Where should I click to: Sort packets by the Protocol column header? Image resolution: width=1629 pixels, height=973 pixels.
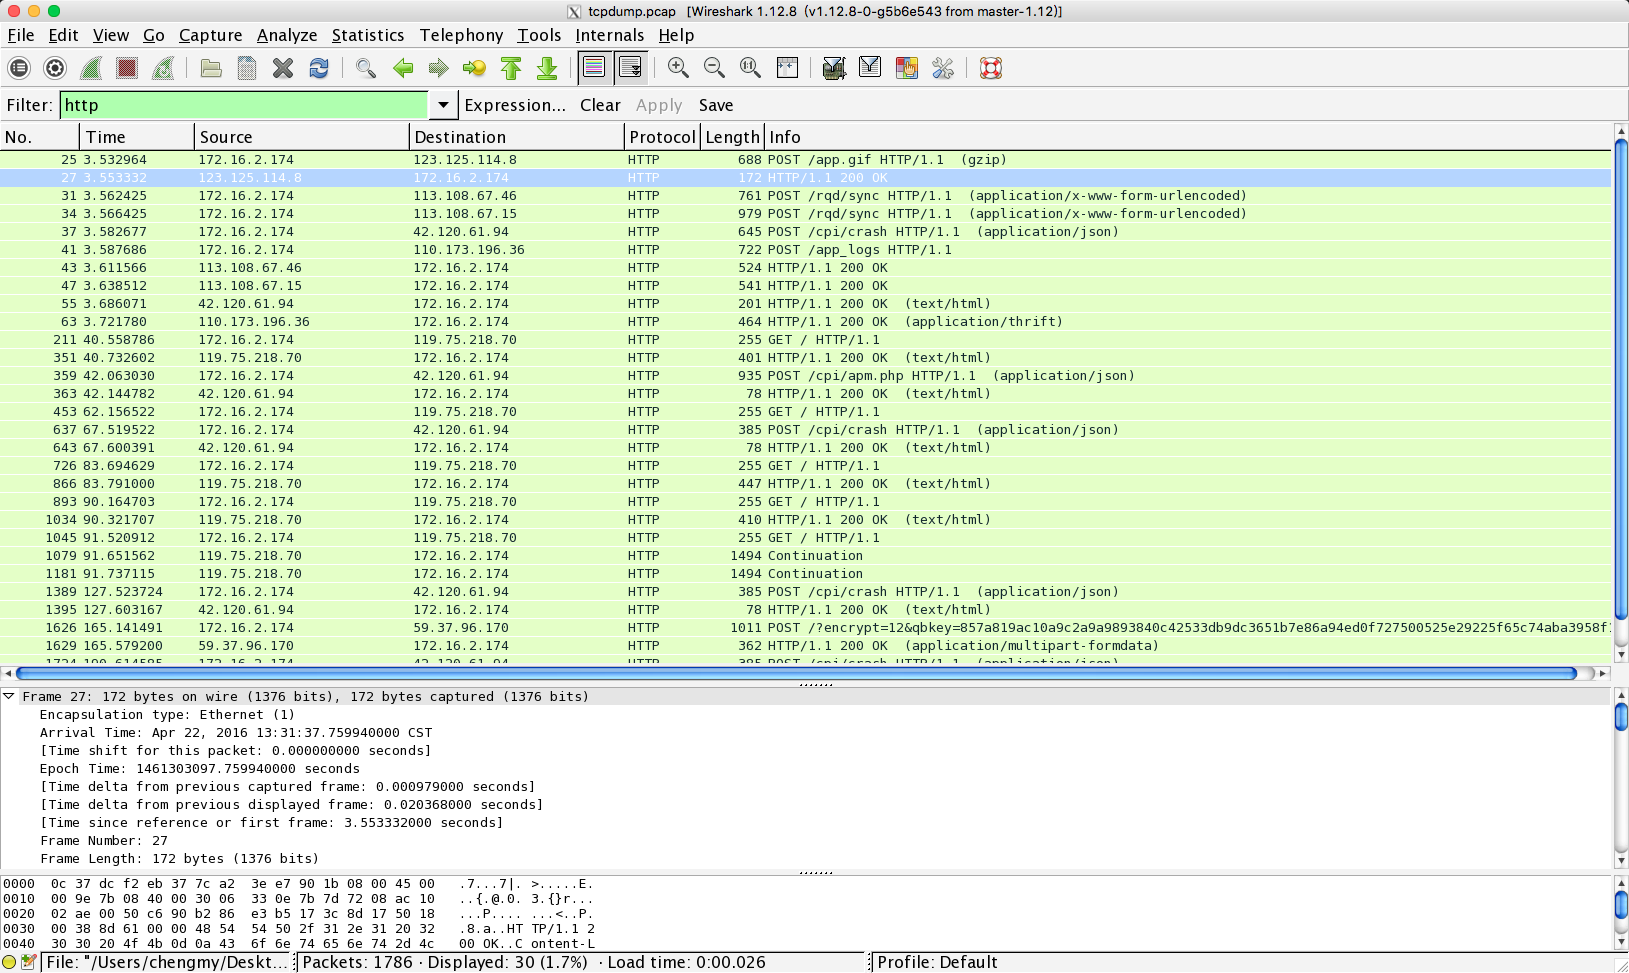tap(661, 137)
